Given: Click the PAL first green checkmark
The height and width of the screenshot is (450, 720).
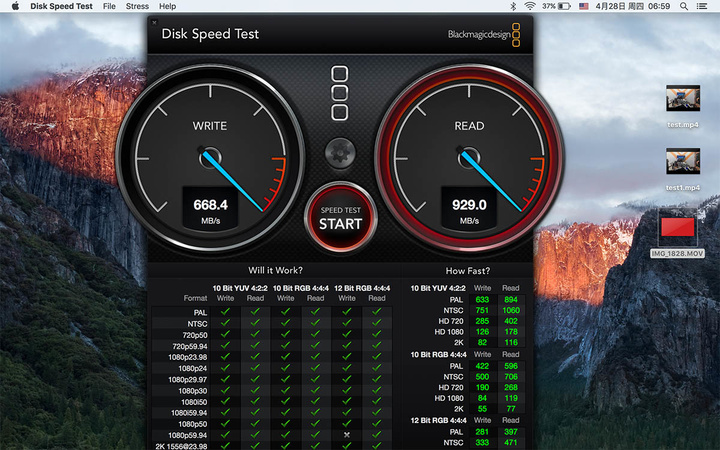Looking at the screenshot, I should click(x=225, y=312).
